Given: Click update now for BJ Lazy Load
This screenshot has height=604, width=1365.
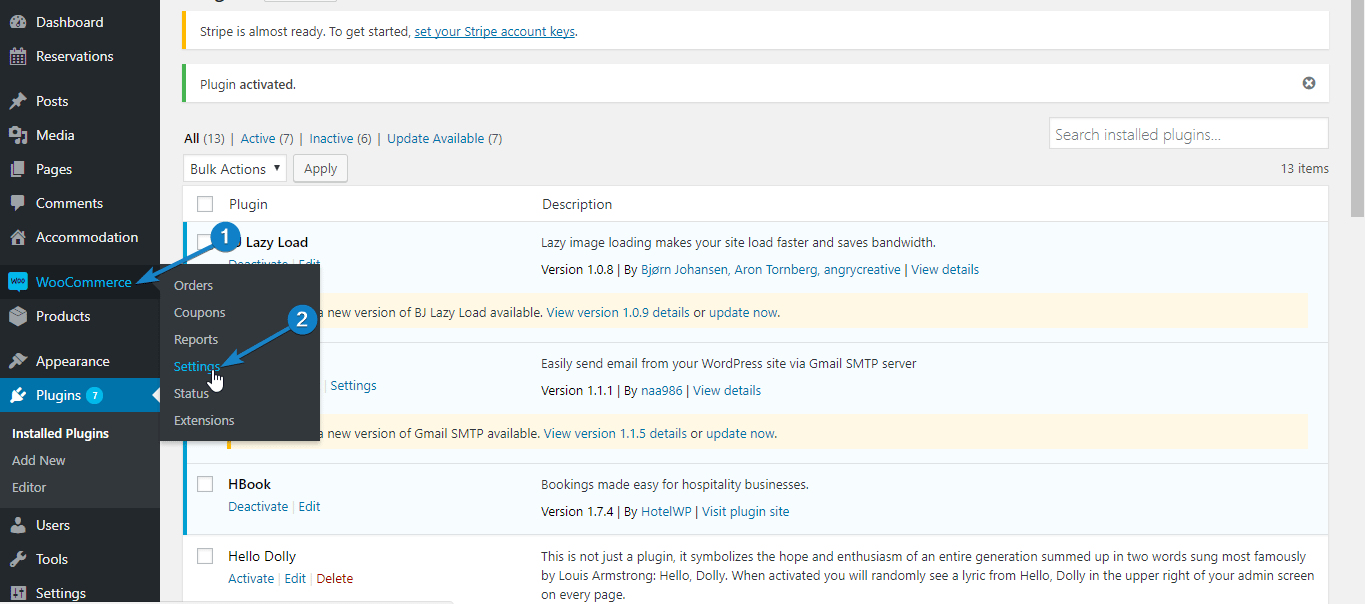Looking at the screenshot, I should (743, 312).
